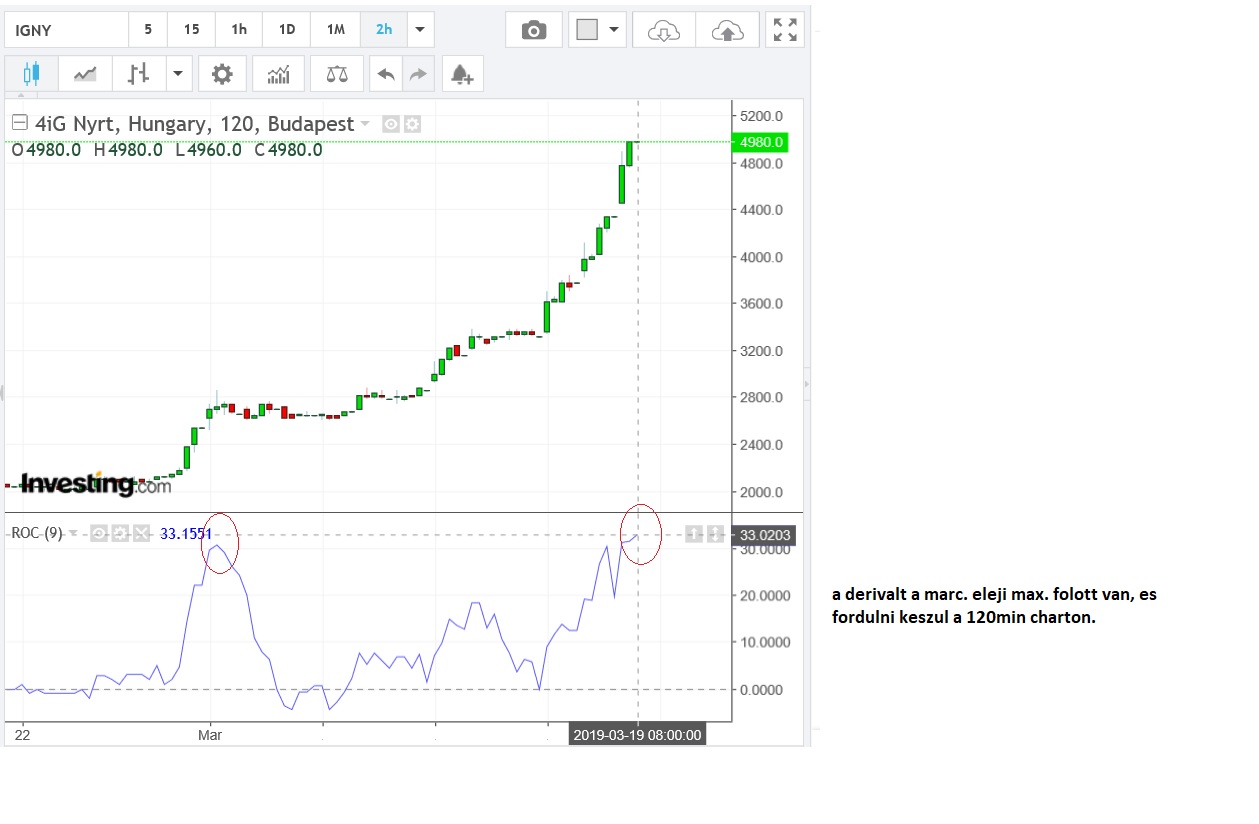Move ROC pane up arrow icon
The width and height of the screenshot is (1259, 824).
tap(694, 534)
